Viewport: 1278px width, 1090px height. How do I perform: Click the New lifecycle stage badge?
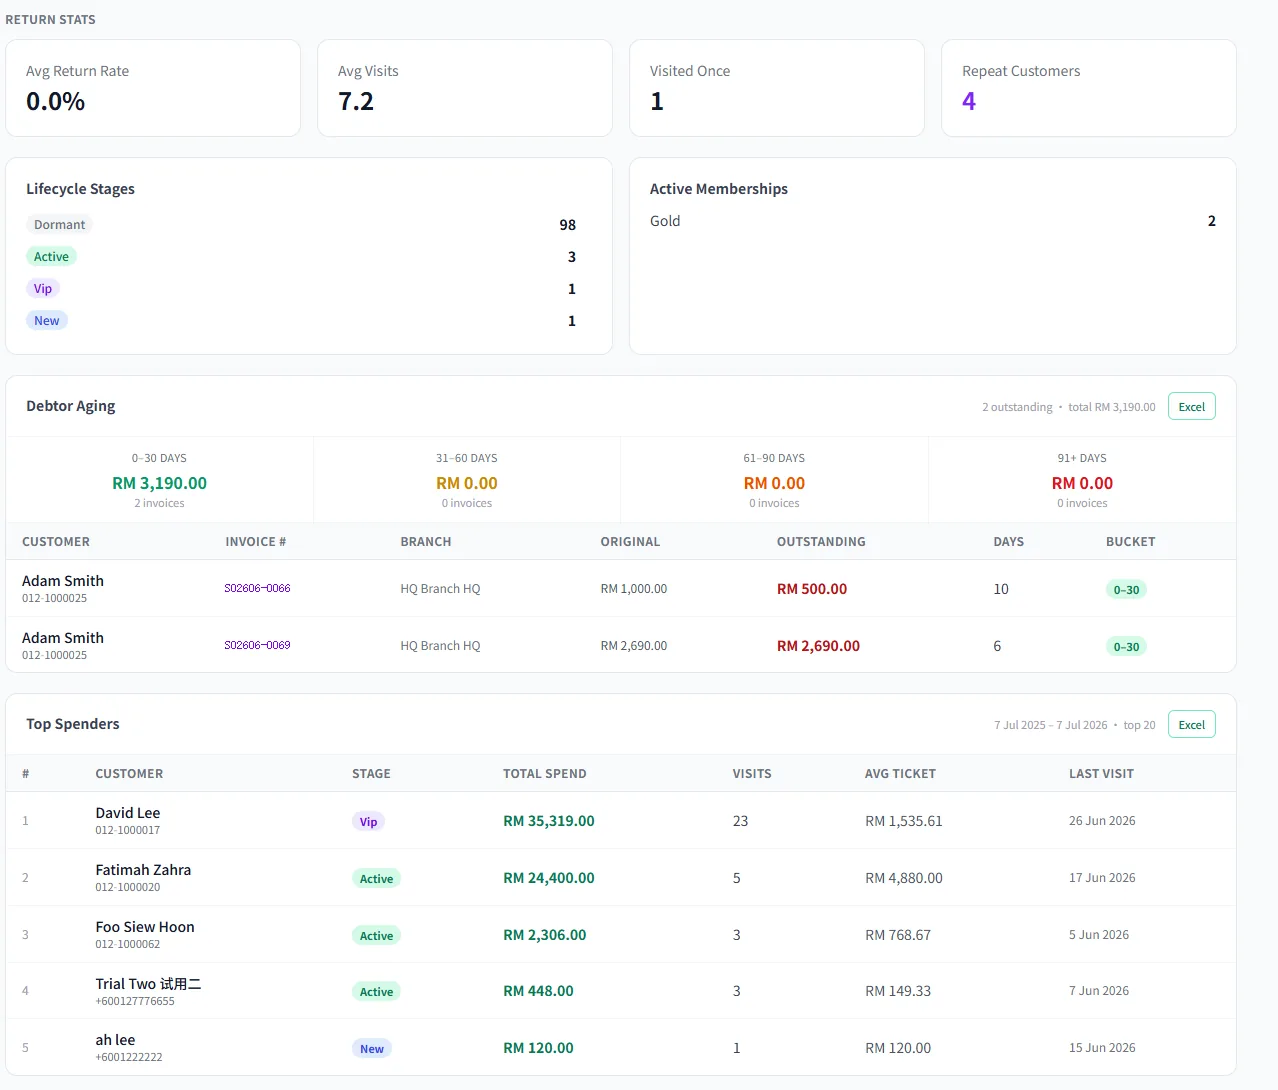click(x=47, y=321)
